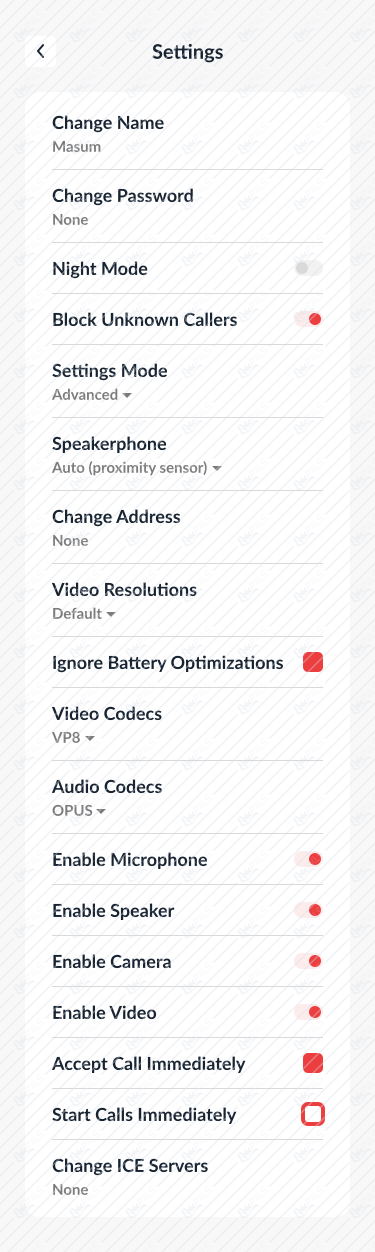Open the VP8 video codecs dropdown
This screenshot has height=1252, width=375.
click(x=73, y=739)
